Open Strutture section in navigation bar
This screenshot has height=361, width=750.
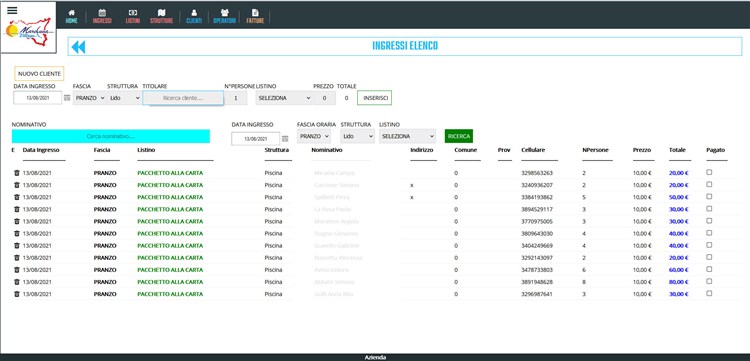pyautogui.click(x=161, y=17)
